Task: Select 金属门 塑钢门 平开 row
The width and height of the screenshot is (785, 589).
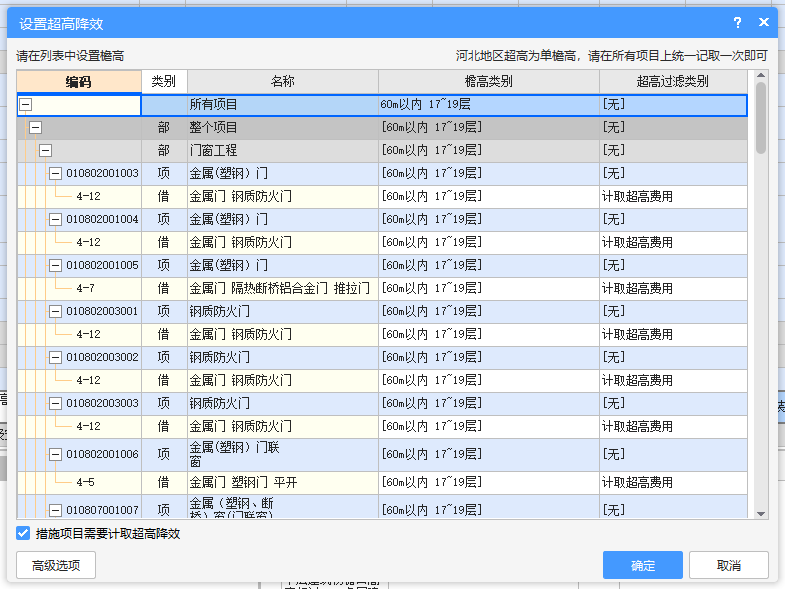Action: tap(283, 482)
